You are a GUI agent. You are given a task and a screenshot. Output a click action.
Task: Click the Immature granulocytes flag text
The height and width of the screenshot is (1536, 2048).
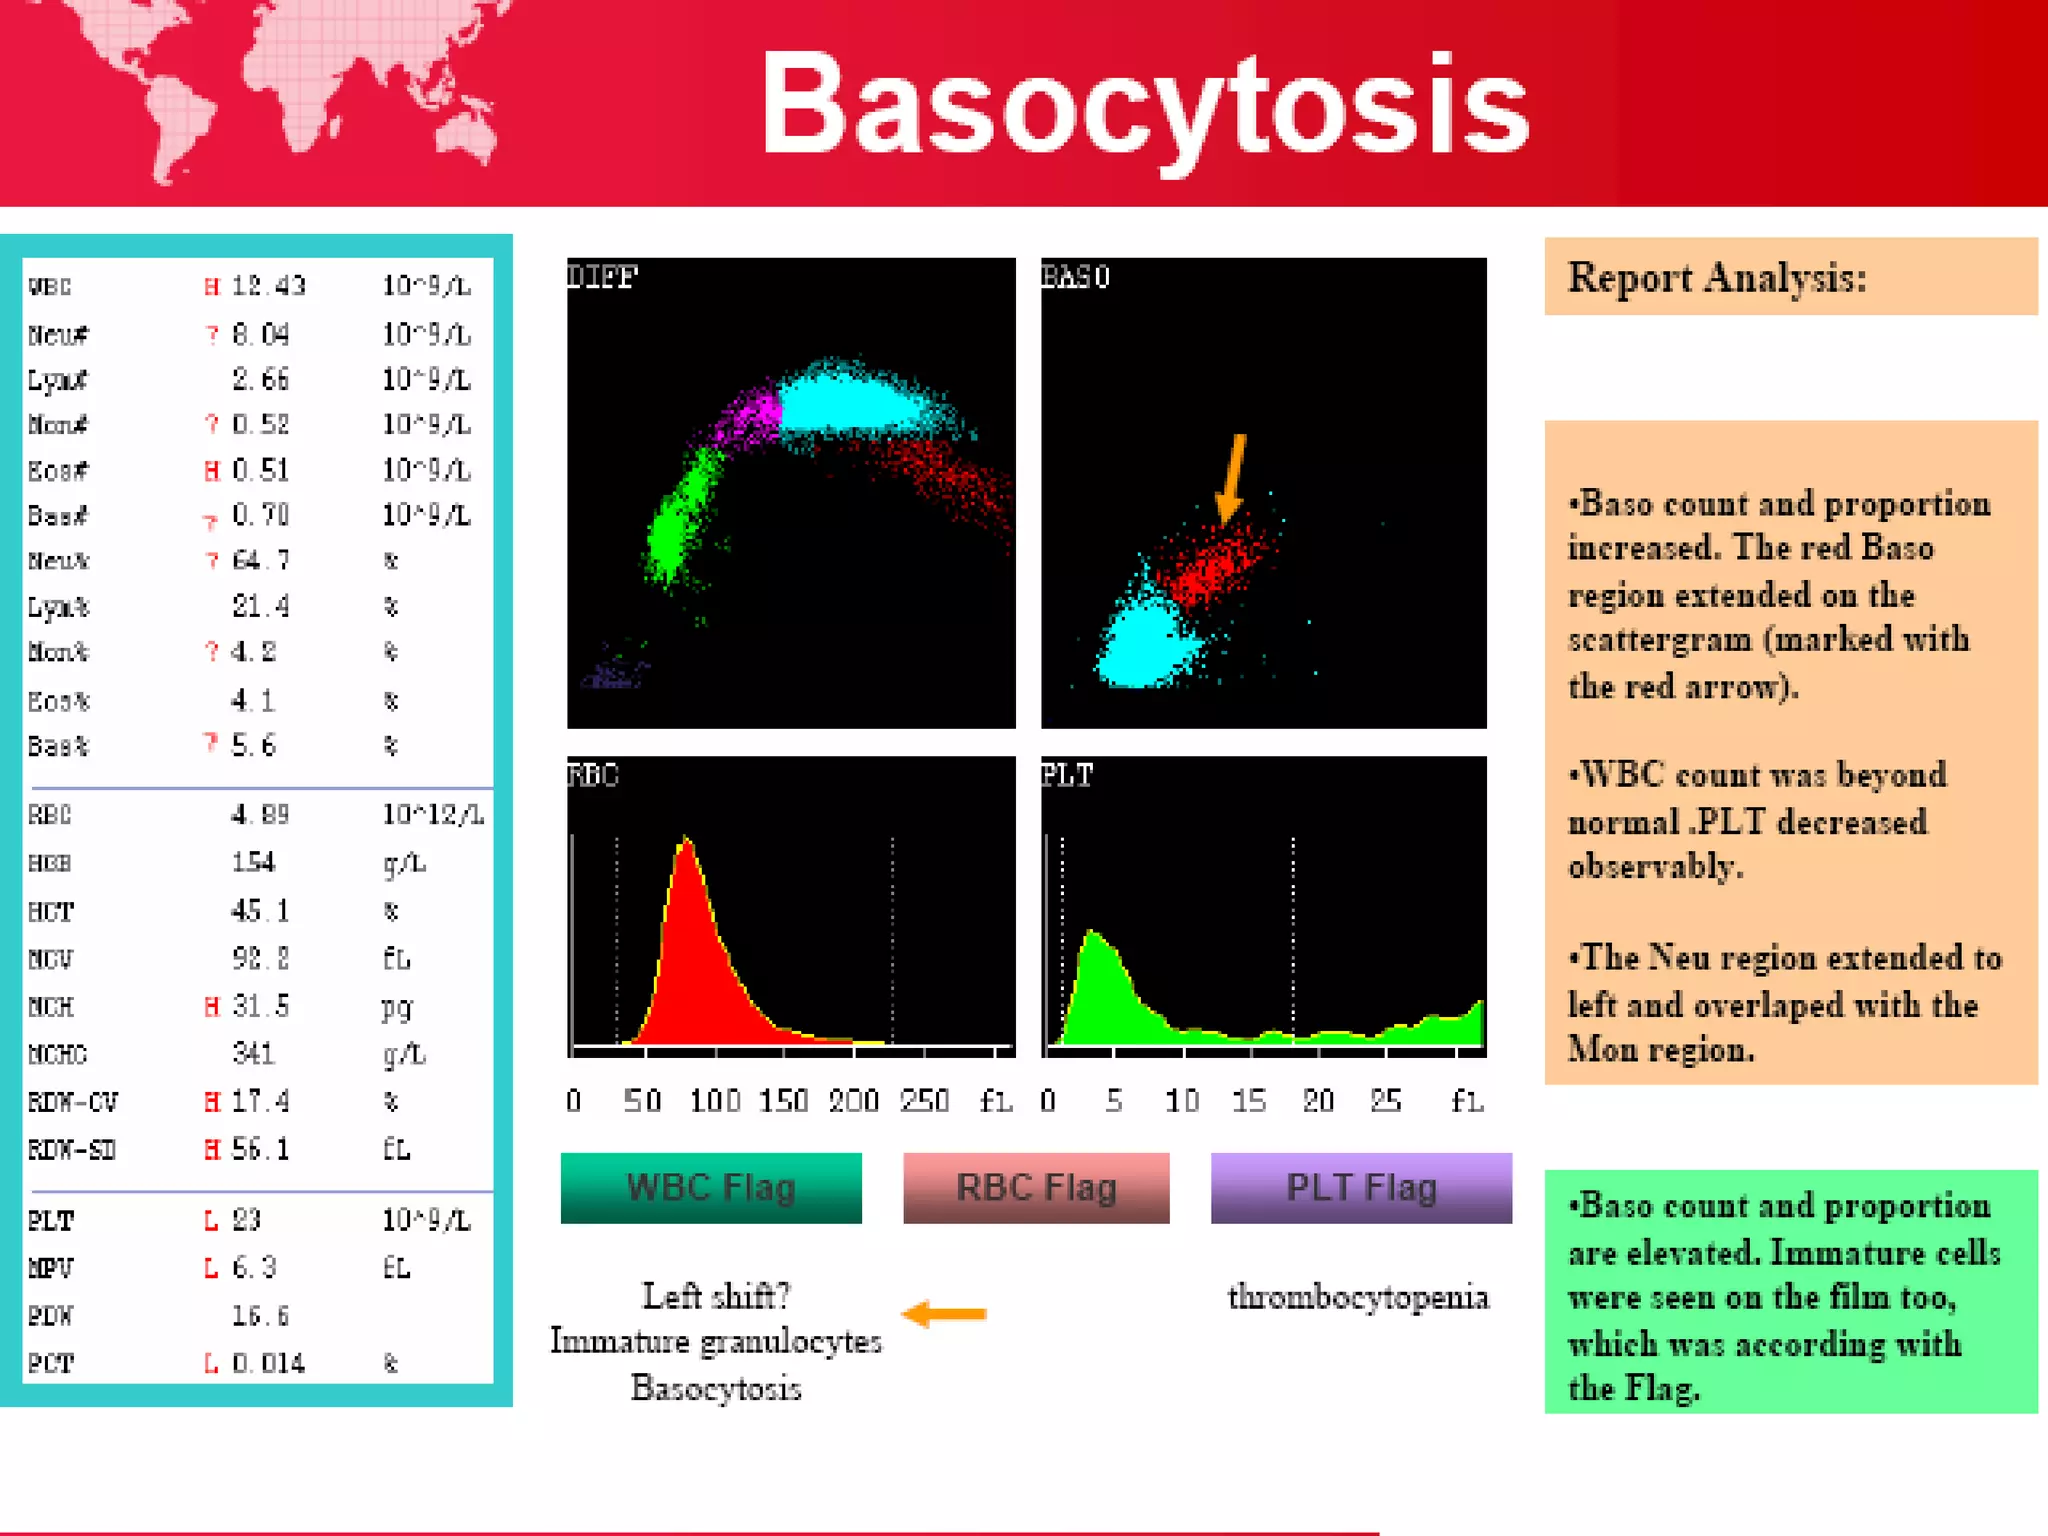pos(716,1342)
